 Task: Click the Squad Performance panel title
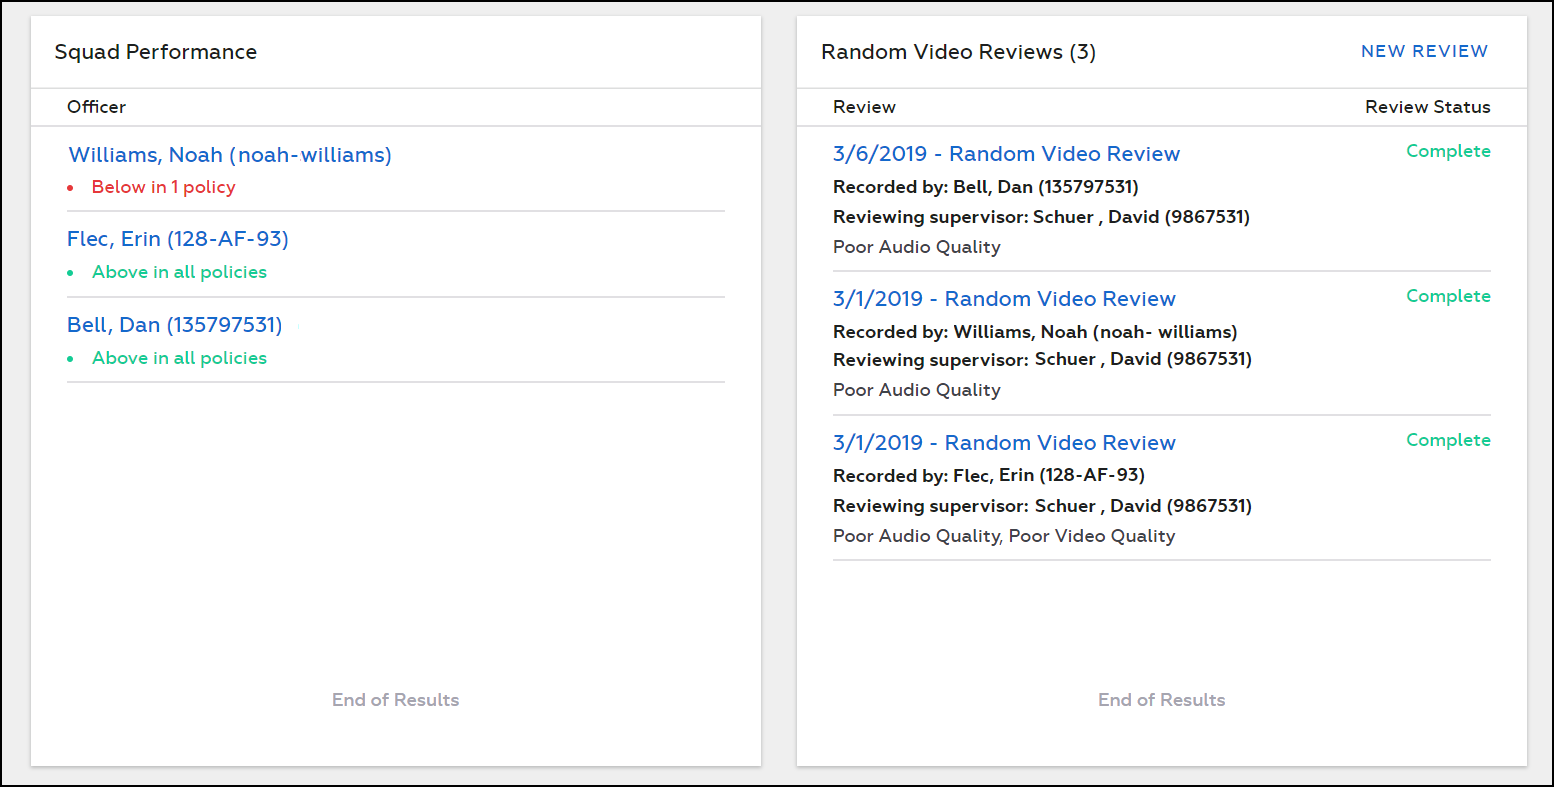[x=156, y=52]
